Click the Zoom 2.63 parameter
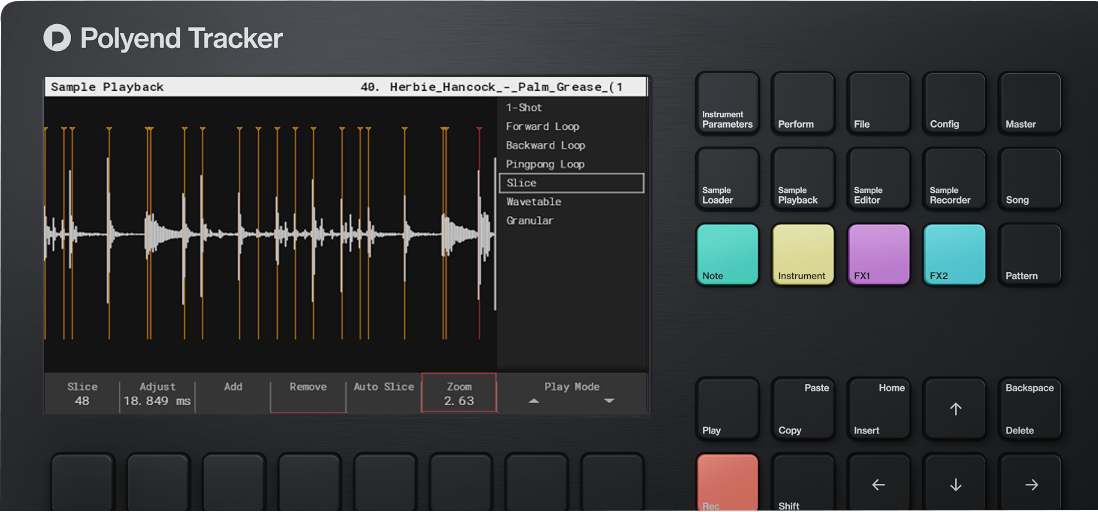The height and width of the screenshot is (512, 1098). pyautogui.click(x=459, y=394)
